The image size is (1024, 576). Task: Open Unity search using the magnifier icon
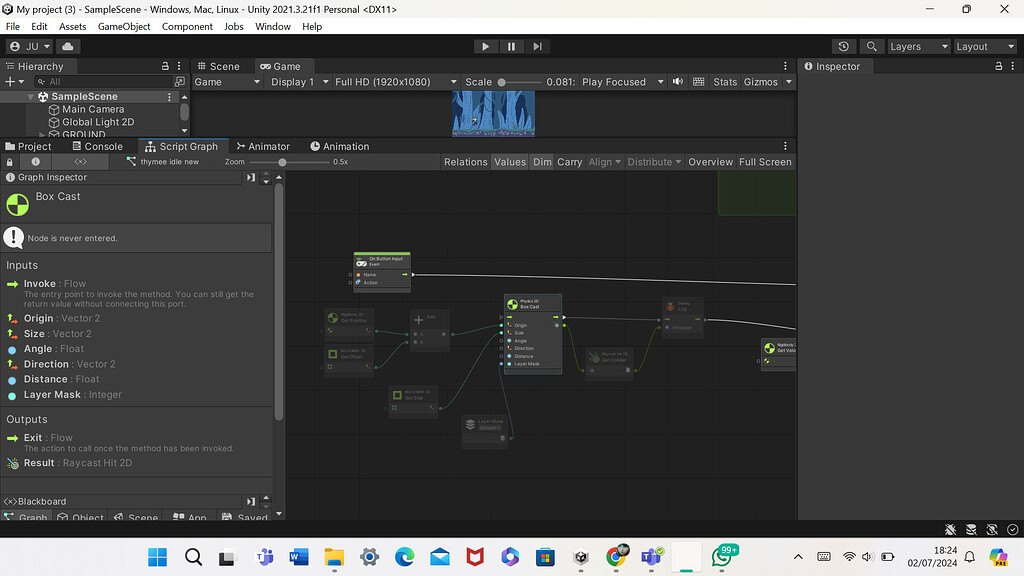tap(871, 46)
